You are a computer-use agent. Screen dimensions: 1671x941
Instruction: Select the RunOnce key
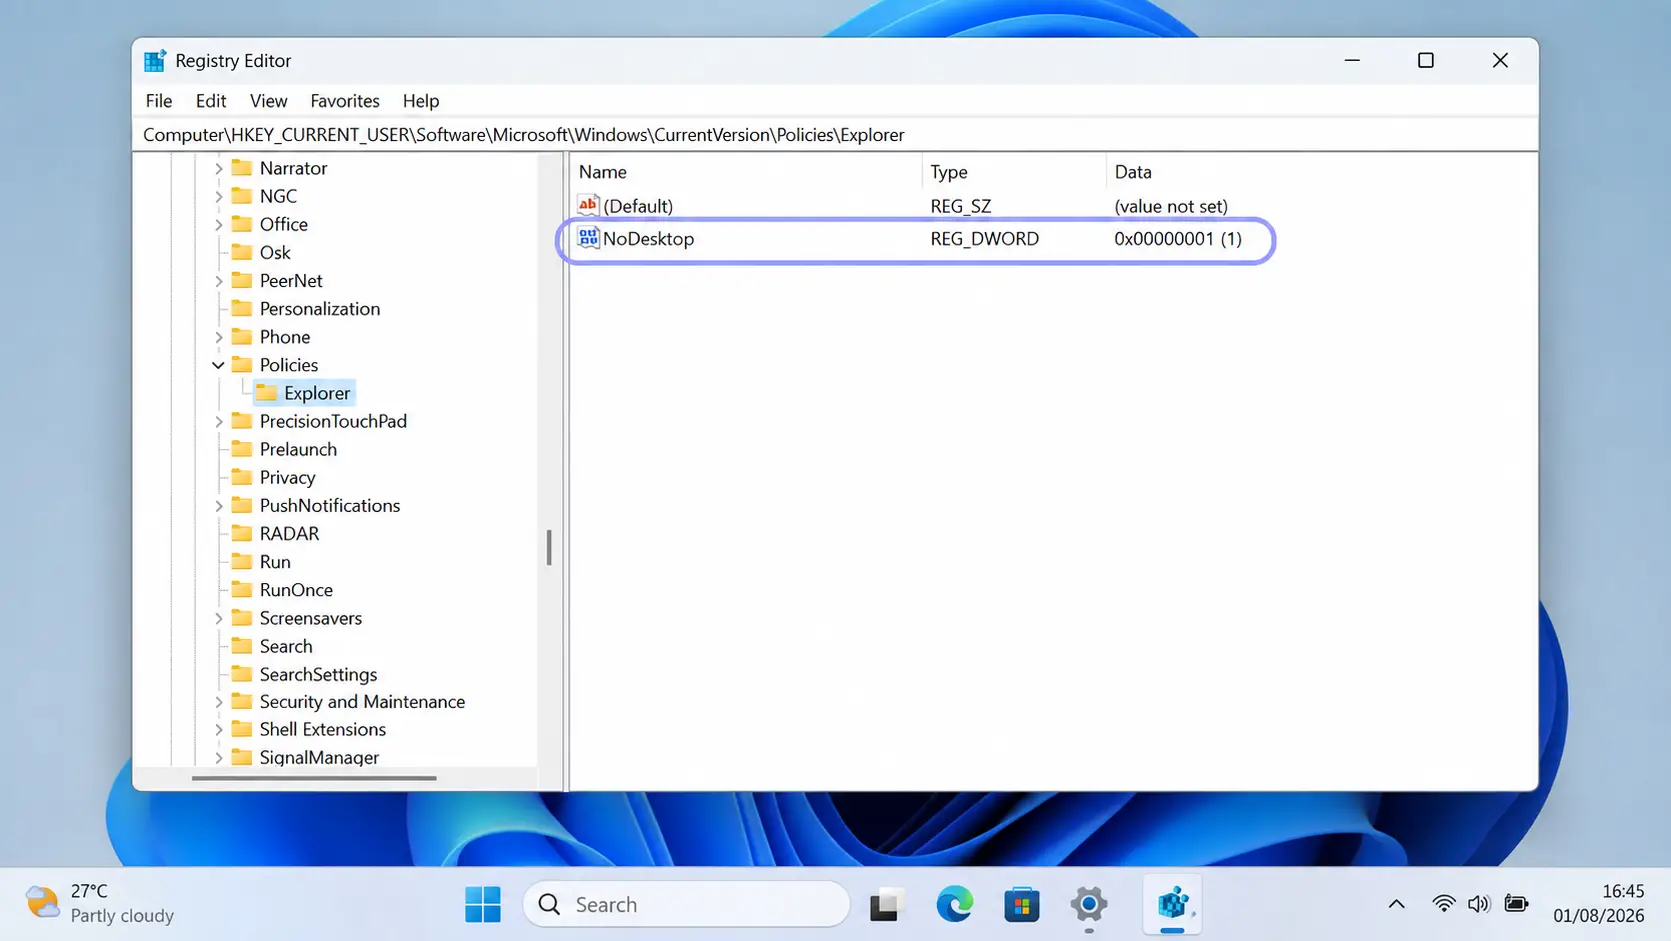click(296, 590)
